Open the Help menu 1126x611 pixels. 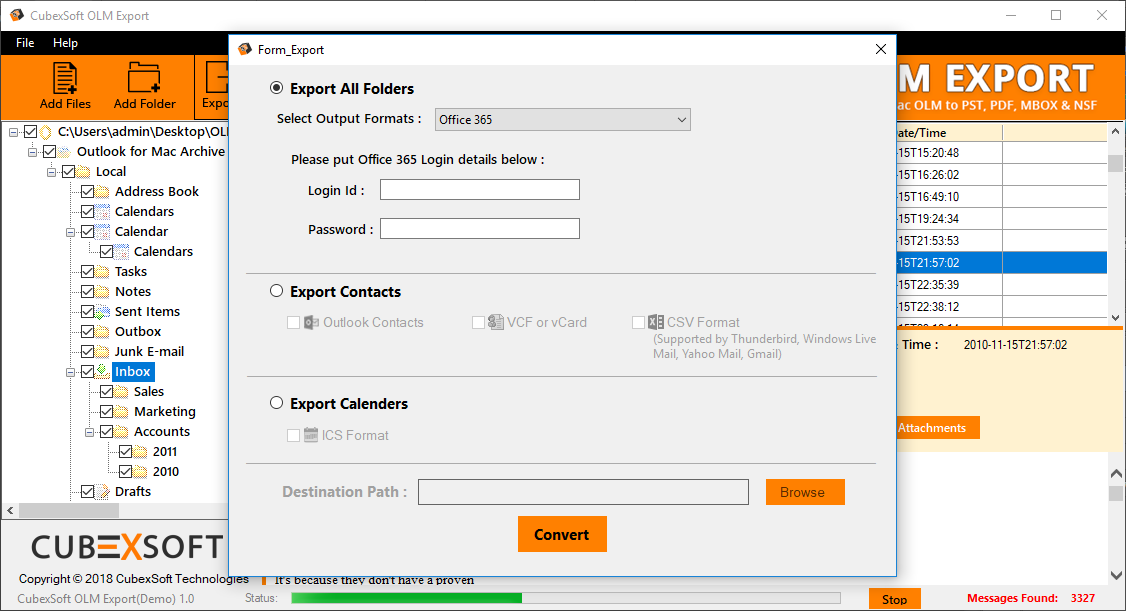[65, 43]
